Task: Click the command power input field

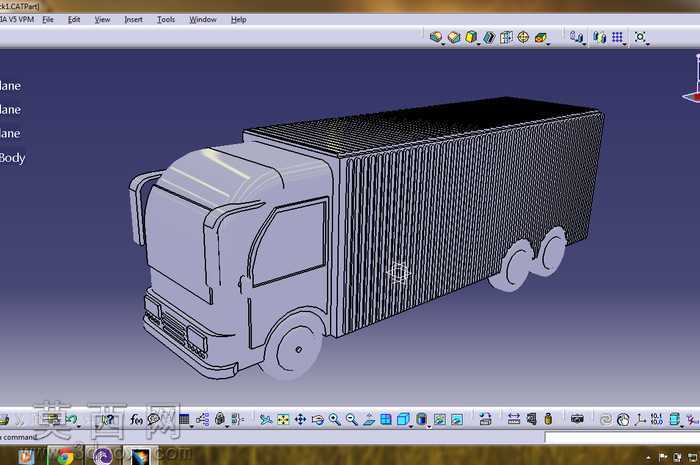Action: (x=622, y=437)
